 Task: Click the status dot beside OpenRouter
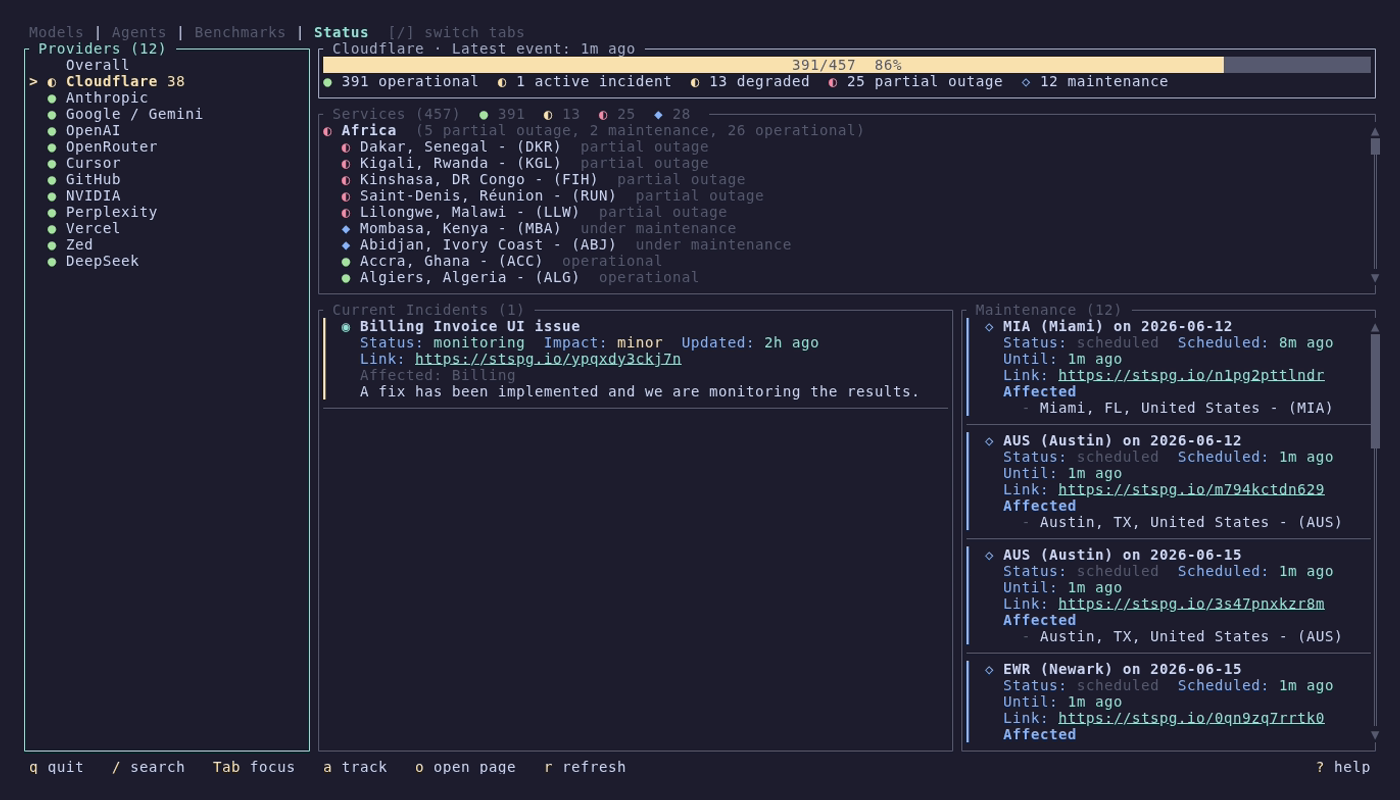52,147
